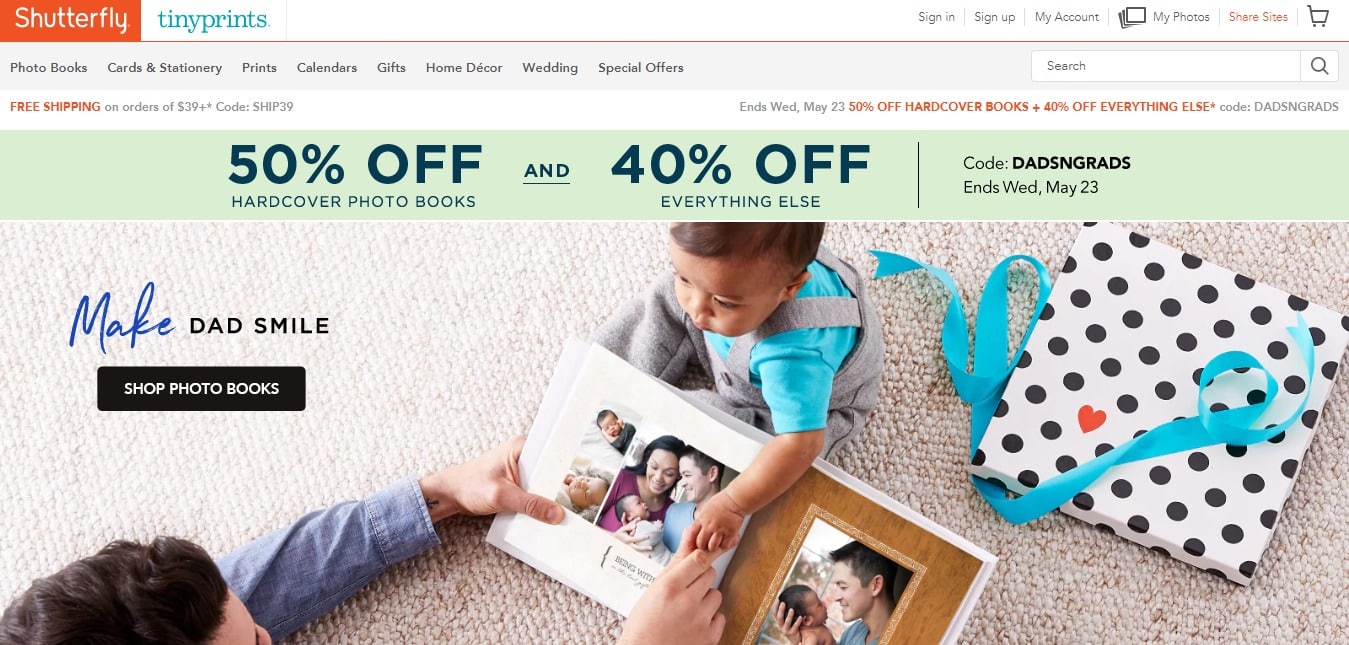1349x645 pixels.
Task: Open the Wedding menu
Action: coord(550,68)
